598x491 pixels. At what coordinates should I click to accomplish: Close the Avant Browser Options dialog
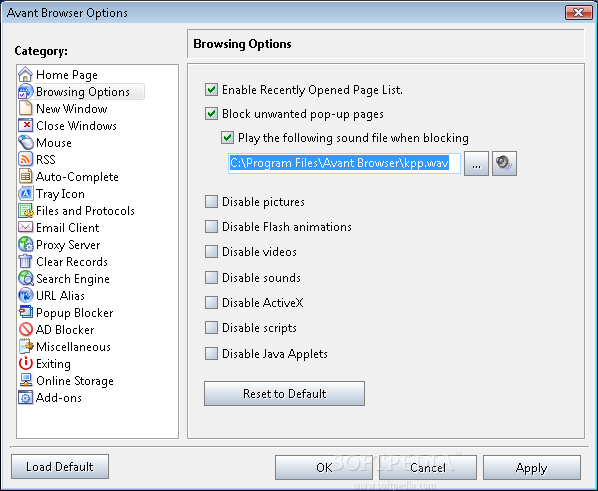pyautogui.click(x=579, y=12)
